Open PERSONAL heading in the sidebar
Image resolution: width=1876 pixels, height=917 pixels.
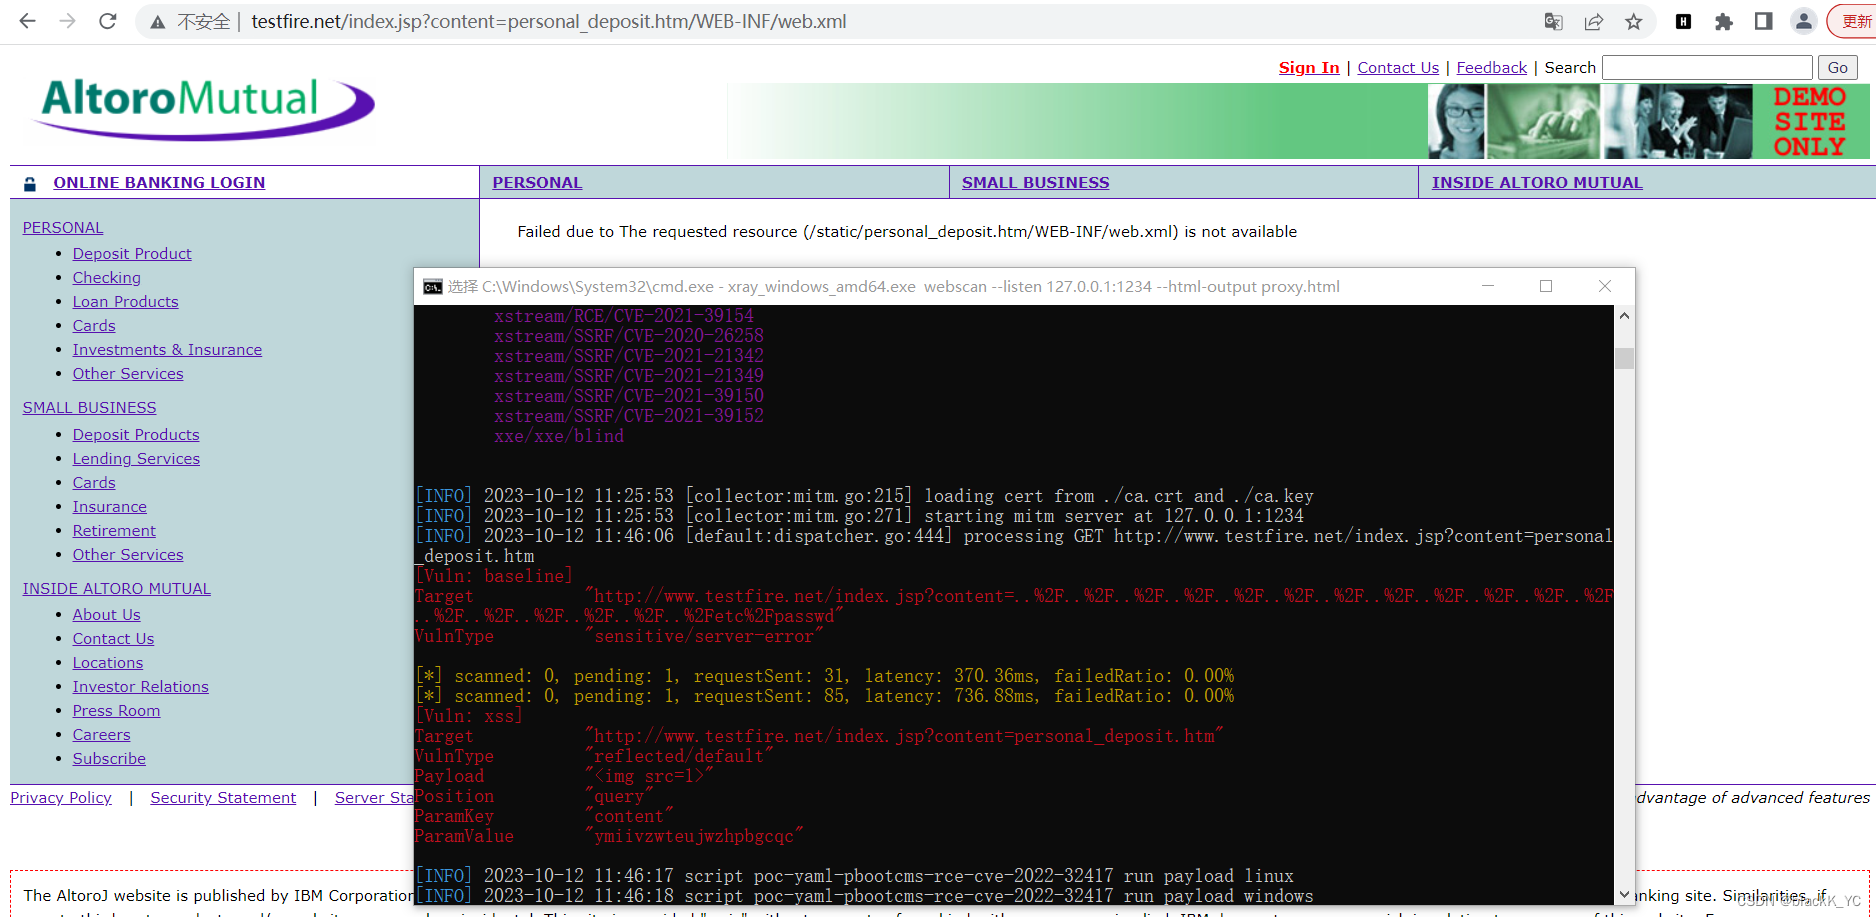[x=63, y=228]
